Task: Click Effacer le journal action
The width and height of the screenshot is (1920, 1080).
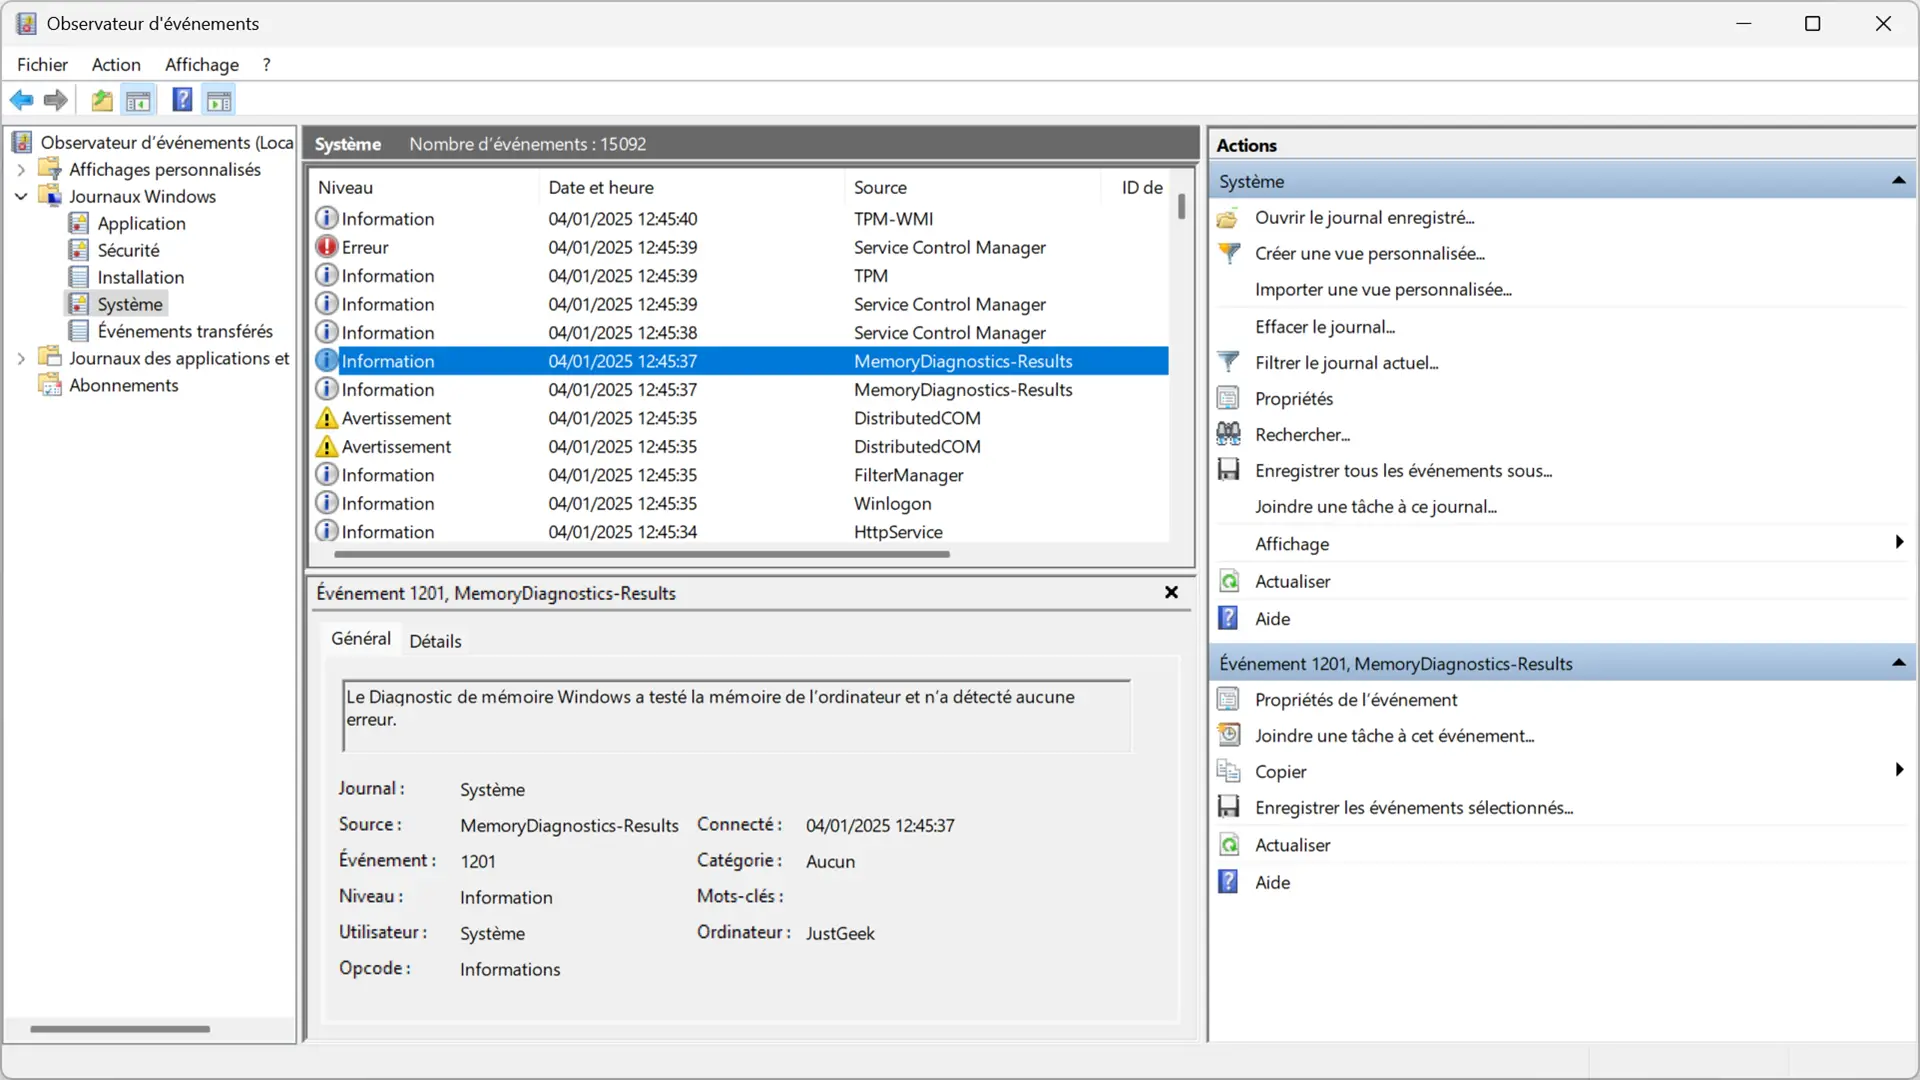Action: point(1325,326)
